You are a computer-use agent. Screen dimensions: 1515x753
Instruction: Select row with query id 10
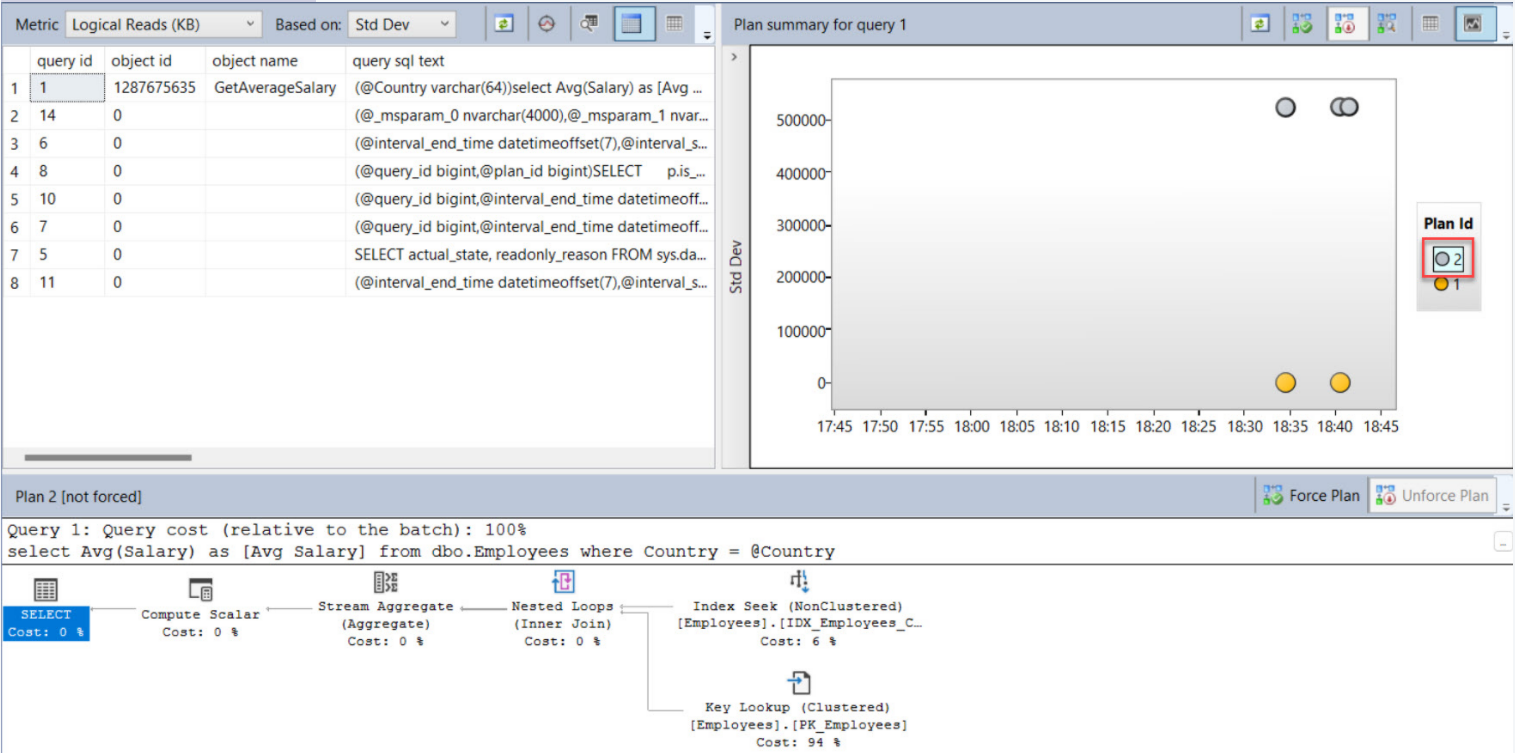point(358,199)
